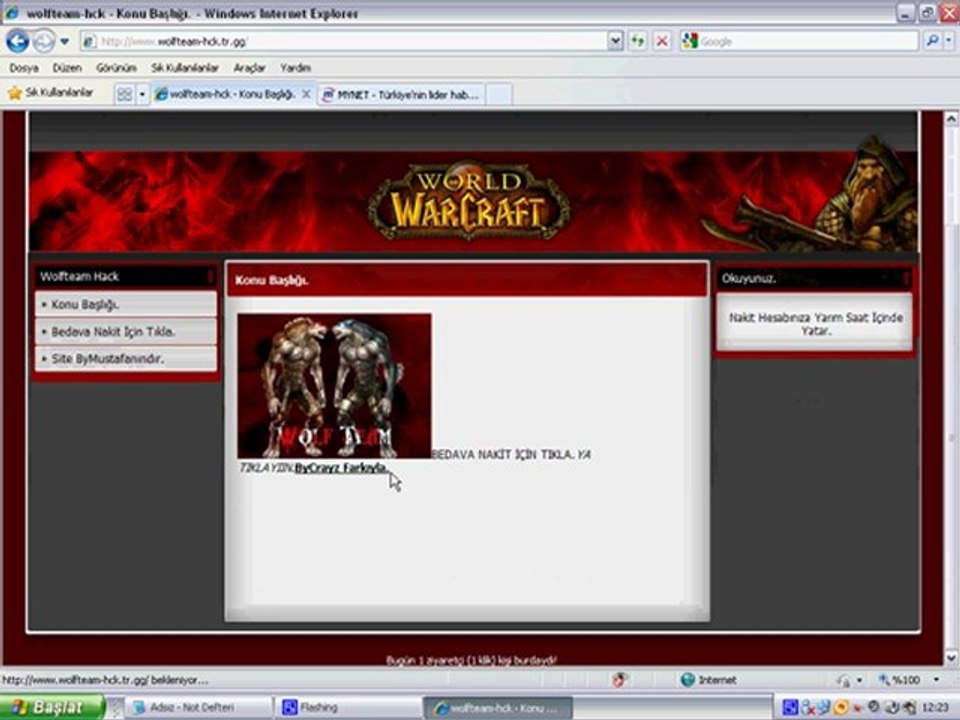Screen dimensions: 960x720
Task: Click the Internet zone globe icon
Action: point(688,680)
